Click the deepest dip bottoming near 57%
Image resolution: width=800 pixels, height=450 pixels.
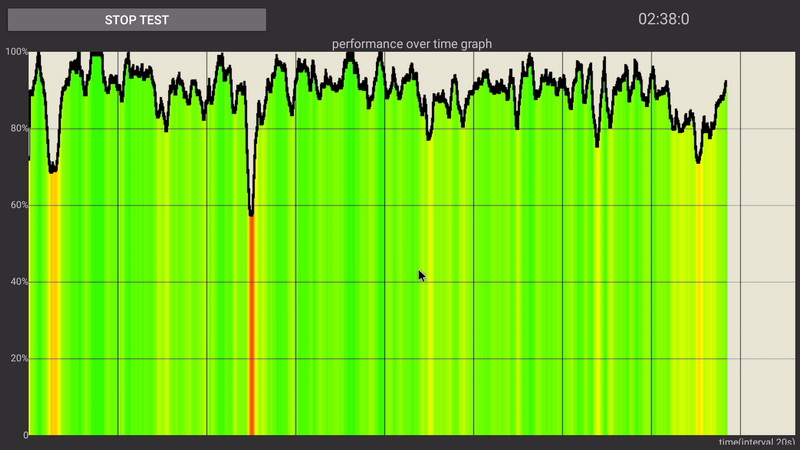click(251, 213)
